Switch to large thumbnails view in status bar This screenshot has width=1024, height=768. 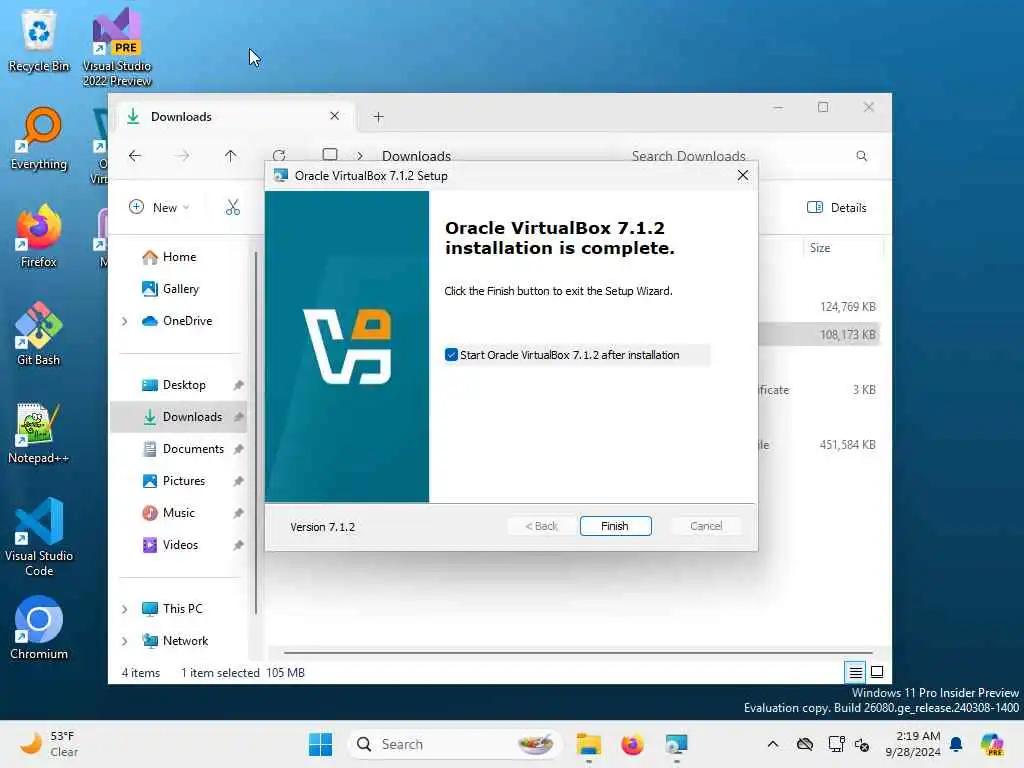pos(877,671)
